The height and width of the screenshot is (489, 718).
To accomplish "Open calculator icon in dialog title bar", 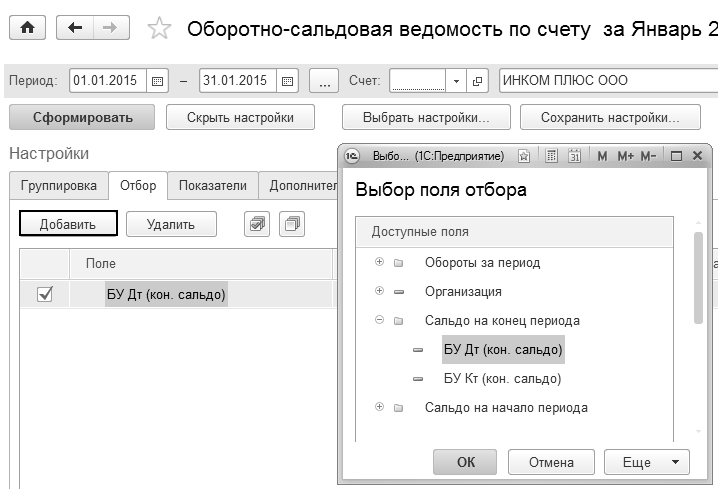I will tap(551, 156).
